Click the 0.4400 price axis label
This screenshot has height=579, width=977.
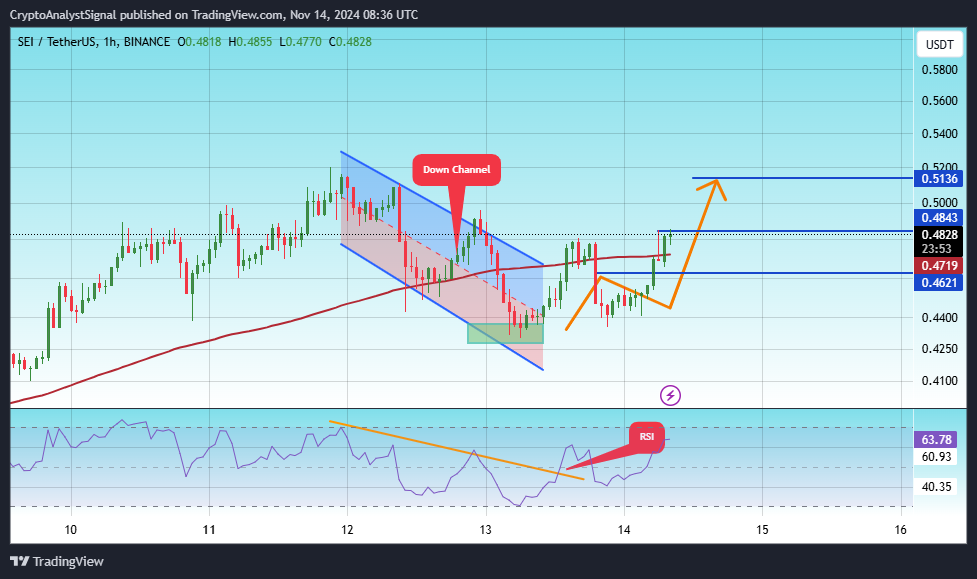tap(940, 318)
